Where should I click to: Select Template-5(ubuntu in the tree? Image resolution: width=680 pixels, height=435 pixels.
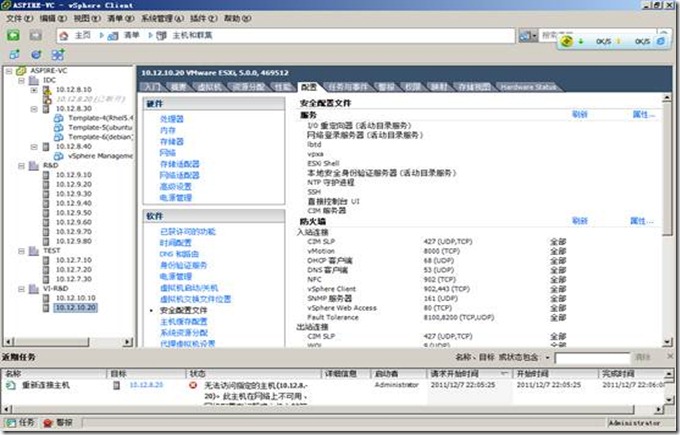pyautogui.click(x=100, y=128)
